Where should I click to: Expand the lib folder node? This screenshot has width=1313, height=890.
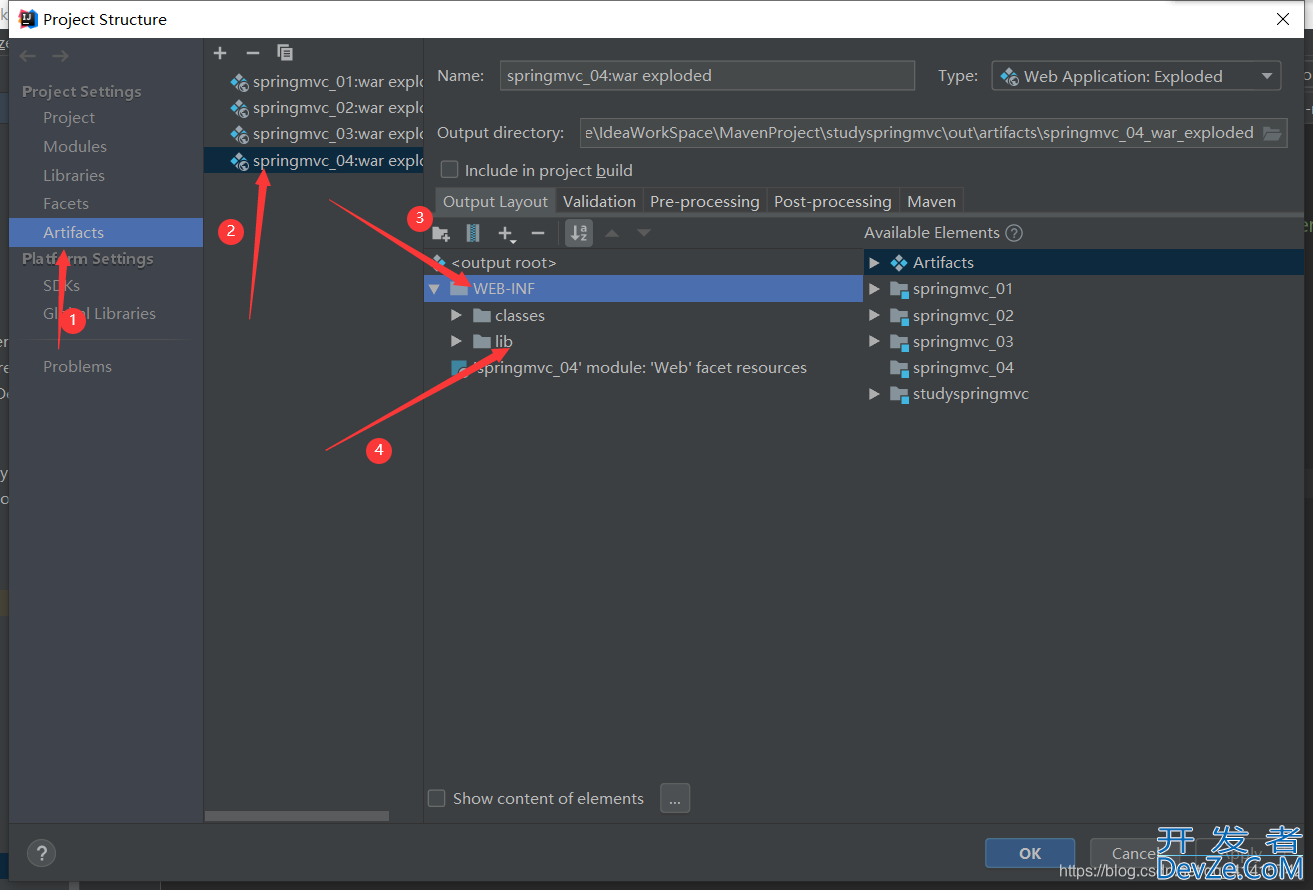[x=456, y=341]
